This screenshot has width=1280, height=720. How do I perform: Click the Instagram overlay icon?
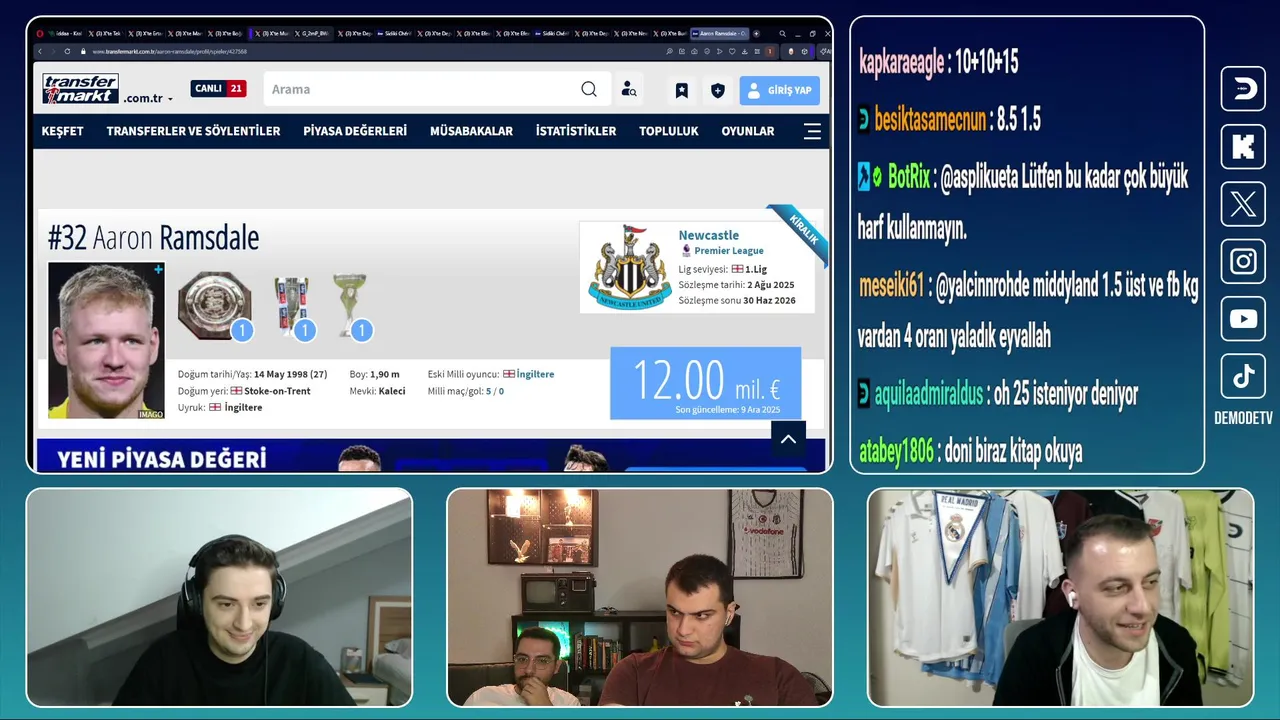pyautogui.click(x=1243, y=262)
